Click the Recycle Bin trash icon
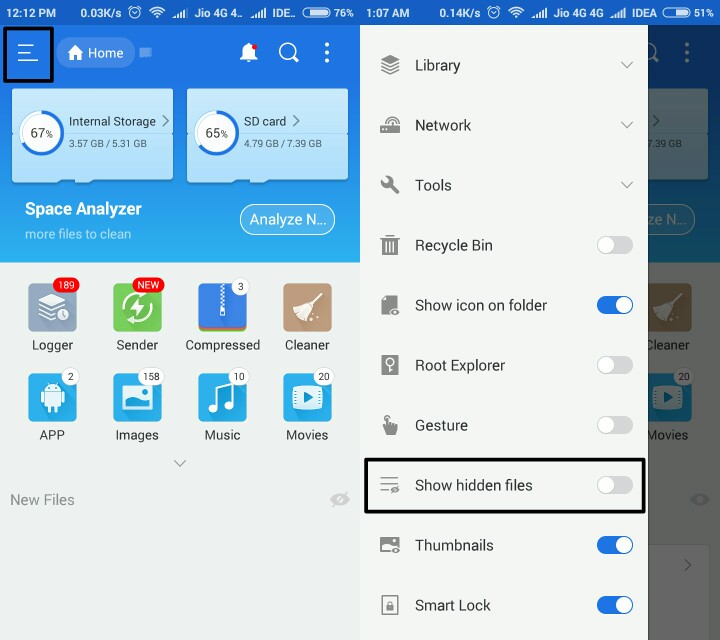The width and height of the screenshot is (720, 640). [390, 245]
